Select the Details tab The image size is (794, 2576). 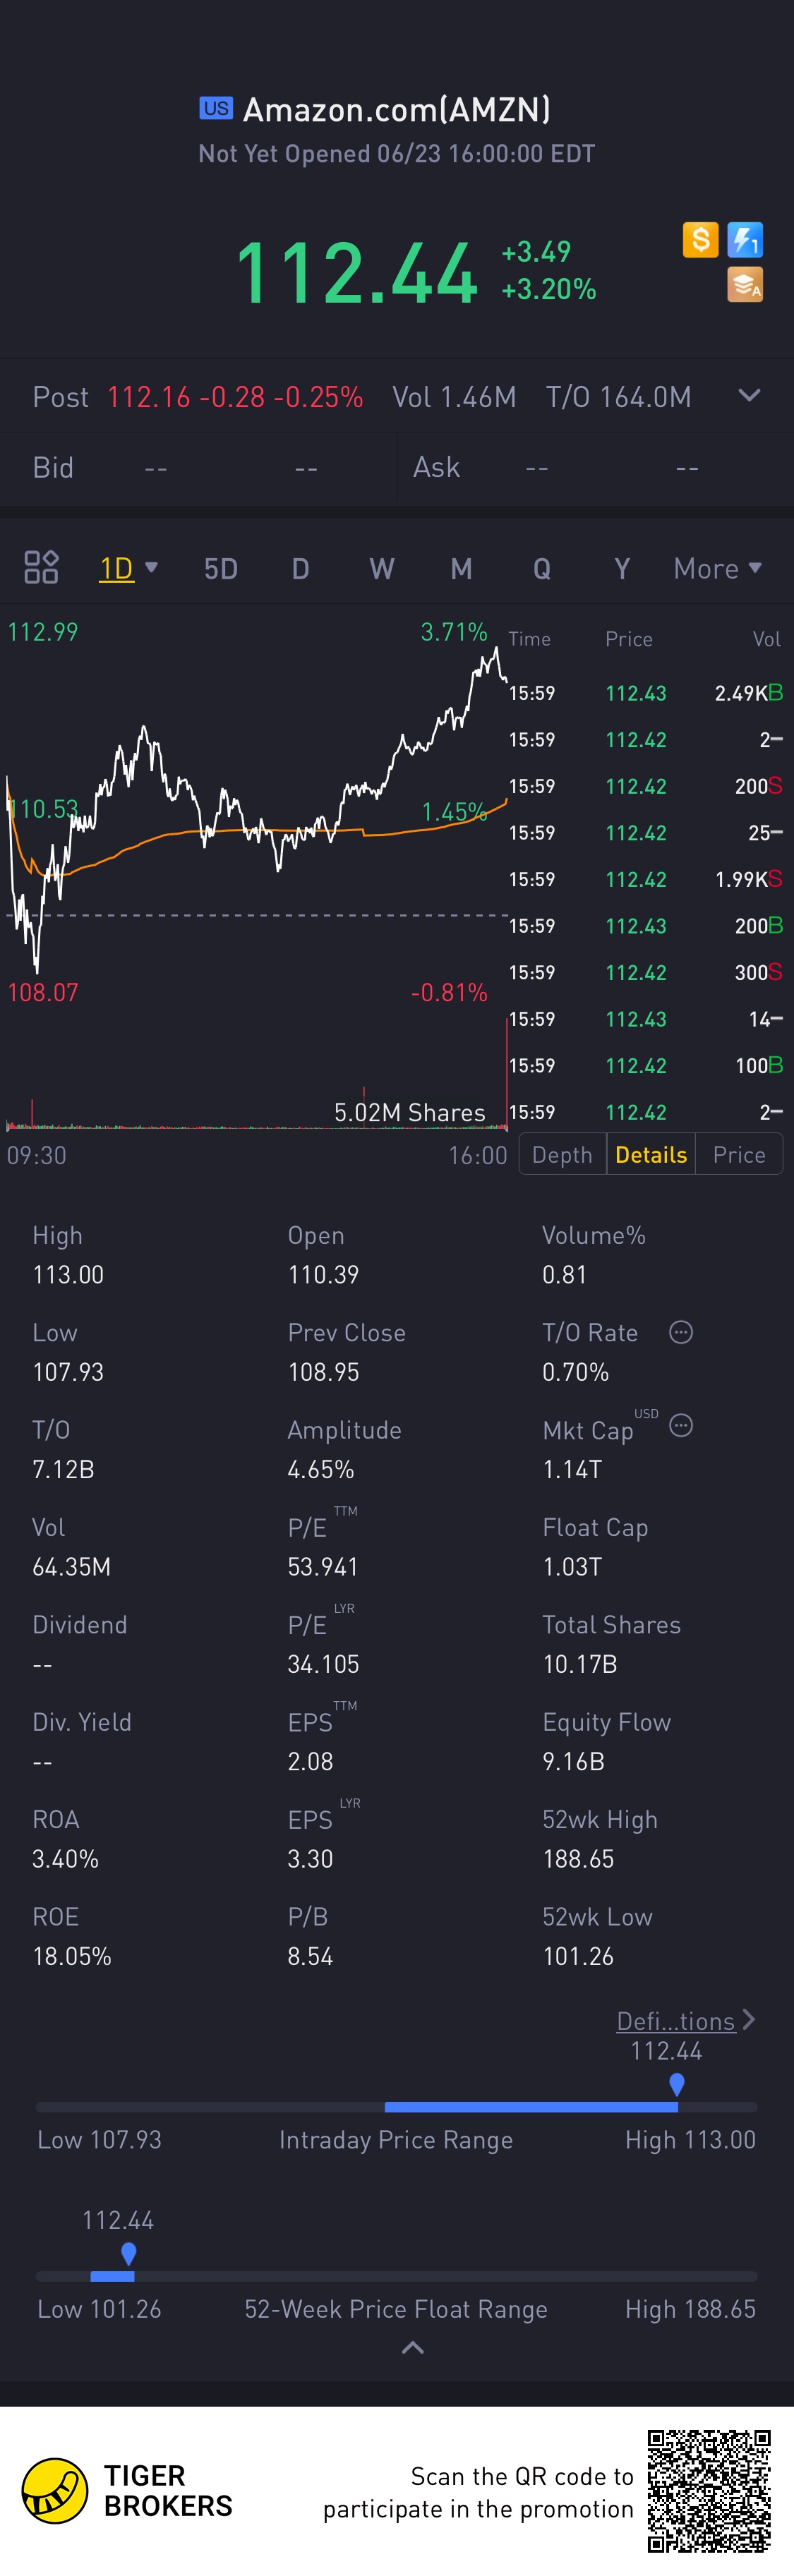[x=651, y=1155]
